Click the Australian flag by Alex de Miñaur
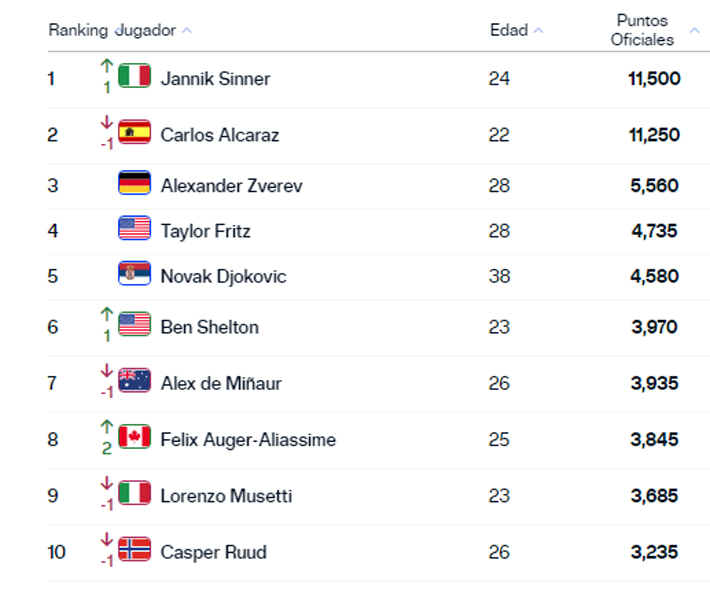710x608 pixels. pyautogui.click(x=134, y=381)
